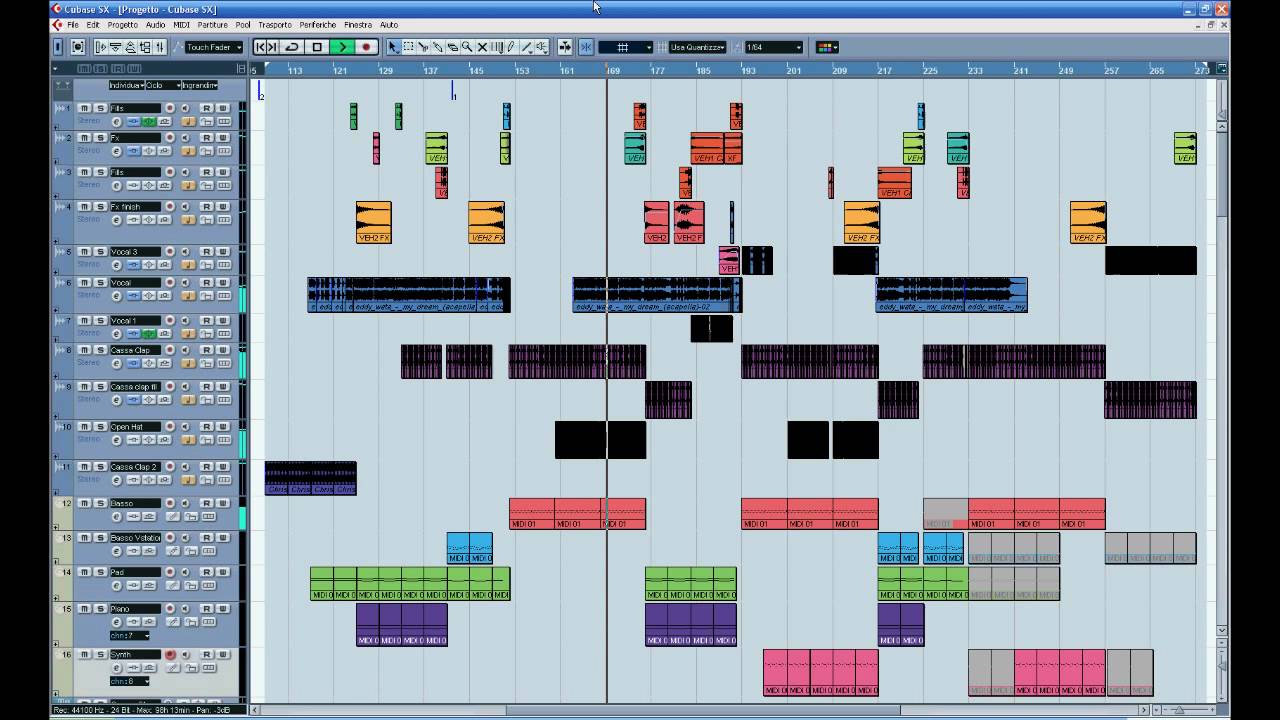Open the Ciclo dropdown above track list
This screenshot has width=1280, height=720.
pyautogui.click(x=163, y=85)
